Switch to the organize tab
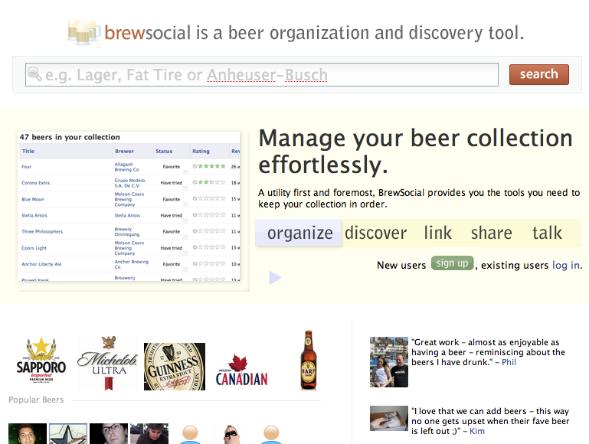This screenshot has height=444, width=589. point(299,233)
